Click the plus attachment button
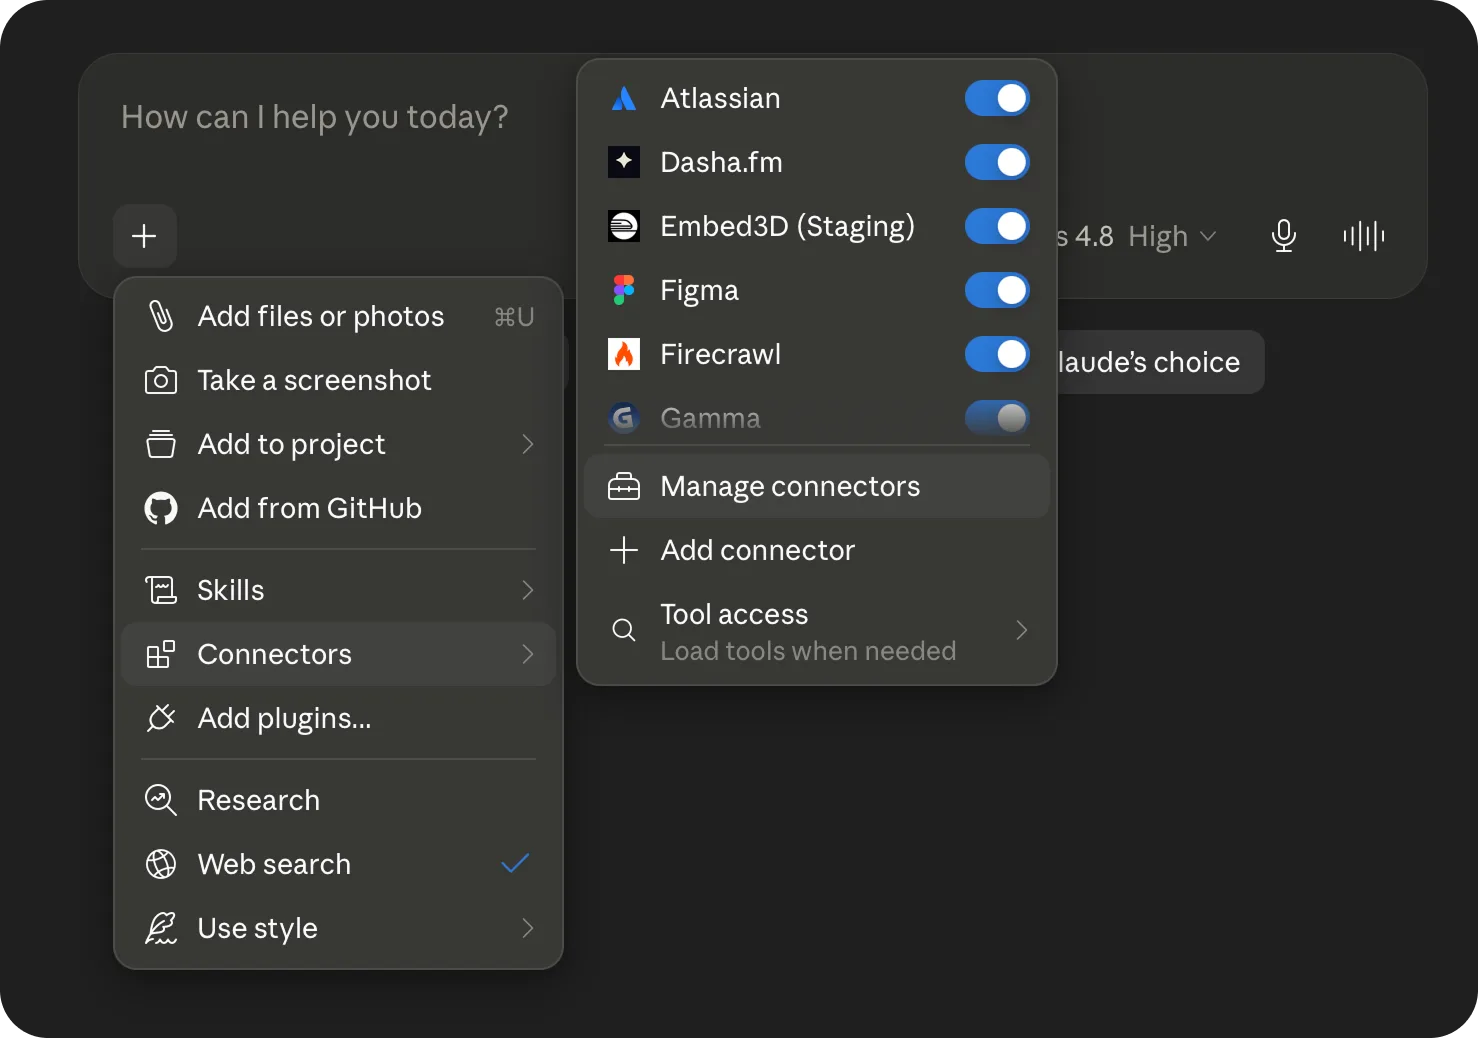 [x=145, y=236]
